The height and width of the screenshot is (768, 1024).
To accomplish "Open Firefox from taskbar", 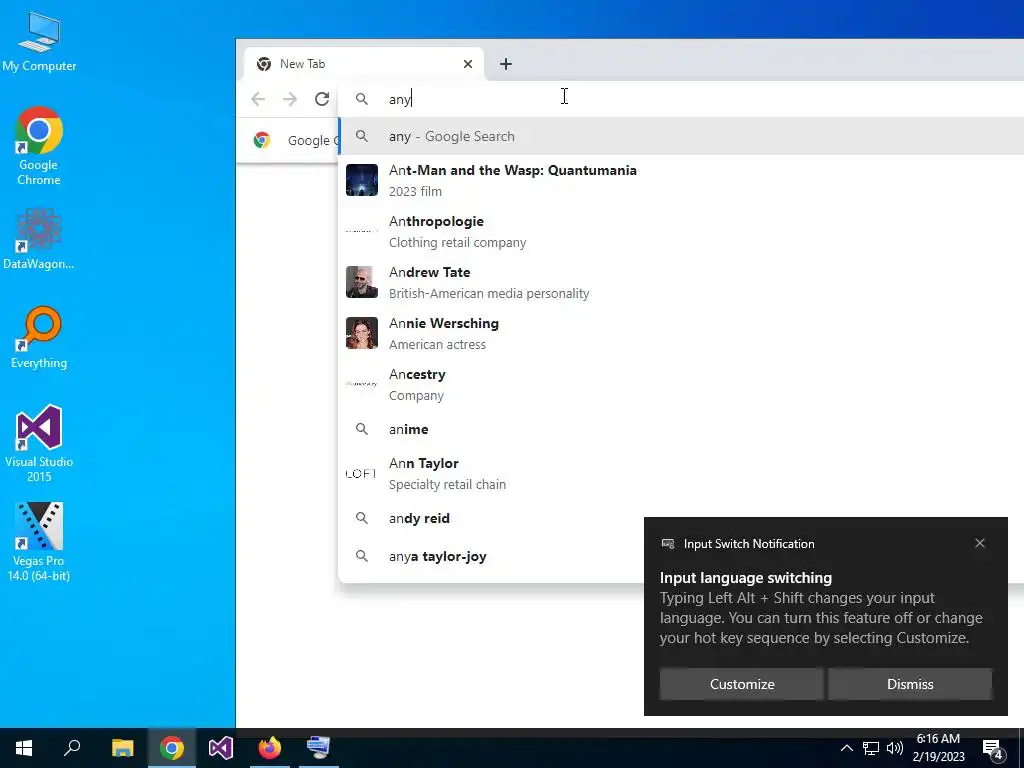I will pos(270,748).
